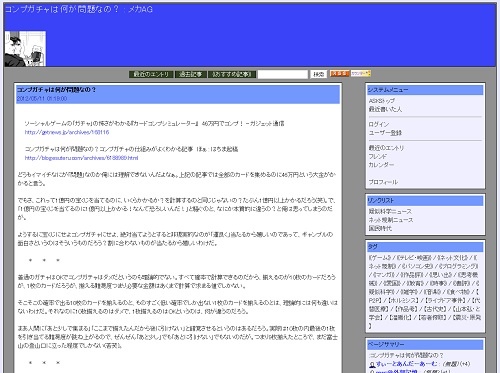Open the テレビ・映画 tag

[x=414, y=258]
